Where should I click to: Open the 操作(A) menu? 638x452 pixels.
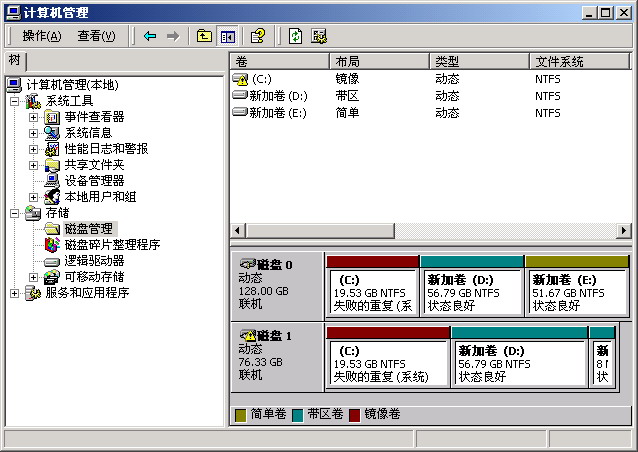(41, 36)
